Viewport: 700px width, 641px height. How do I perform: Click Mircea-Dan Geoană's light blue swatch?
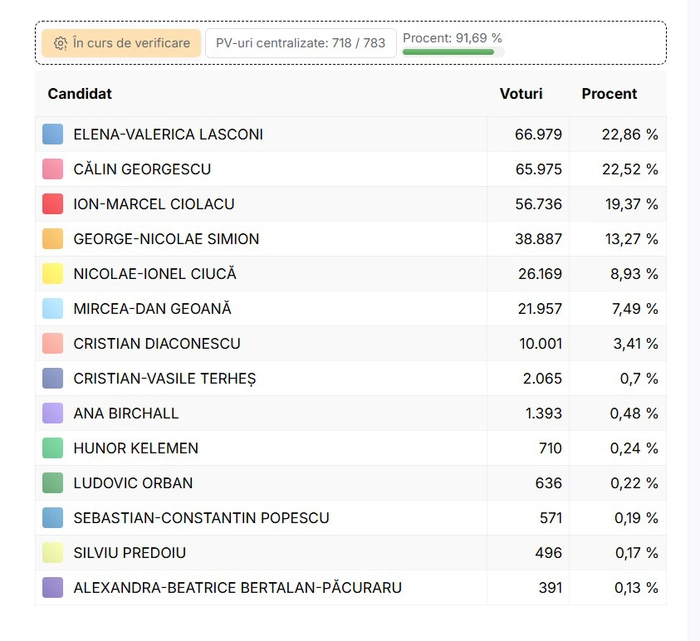pyautogui.click(x=53, y=309)
